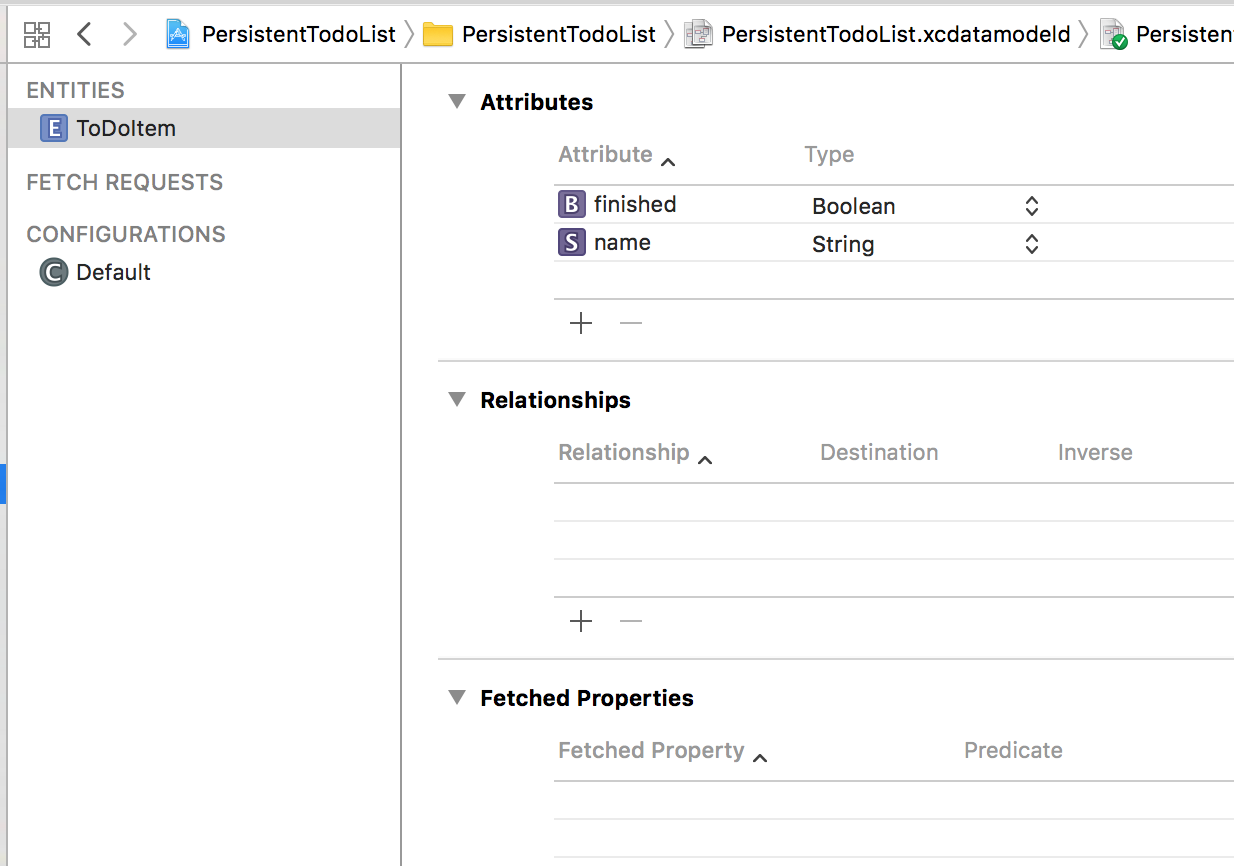Click the PersistentTodoList project file icon

pyautogui.click(x=178, y=35)
